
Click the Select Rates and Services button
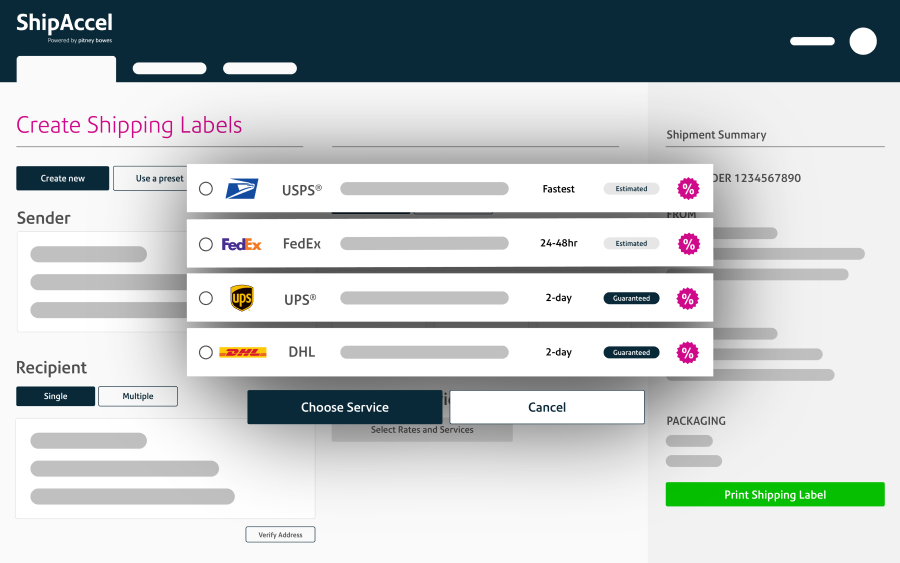click(422, 432)
